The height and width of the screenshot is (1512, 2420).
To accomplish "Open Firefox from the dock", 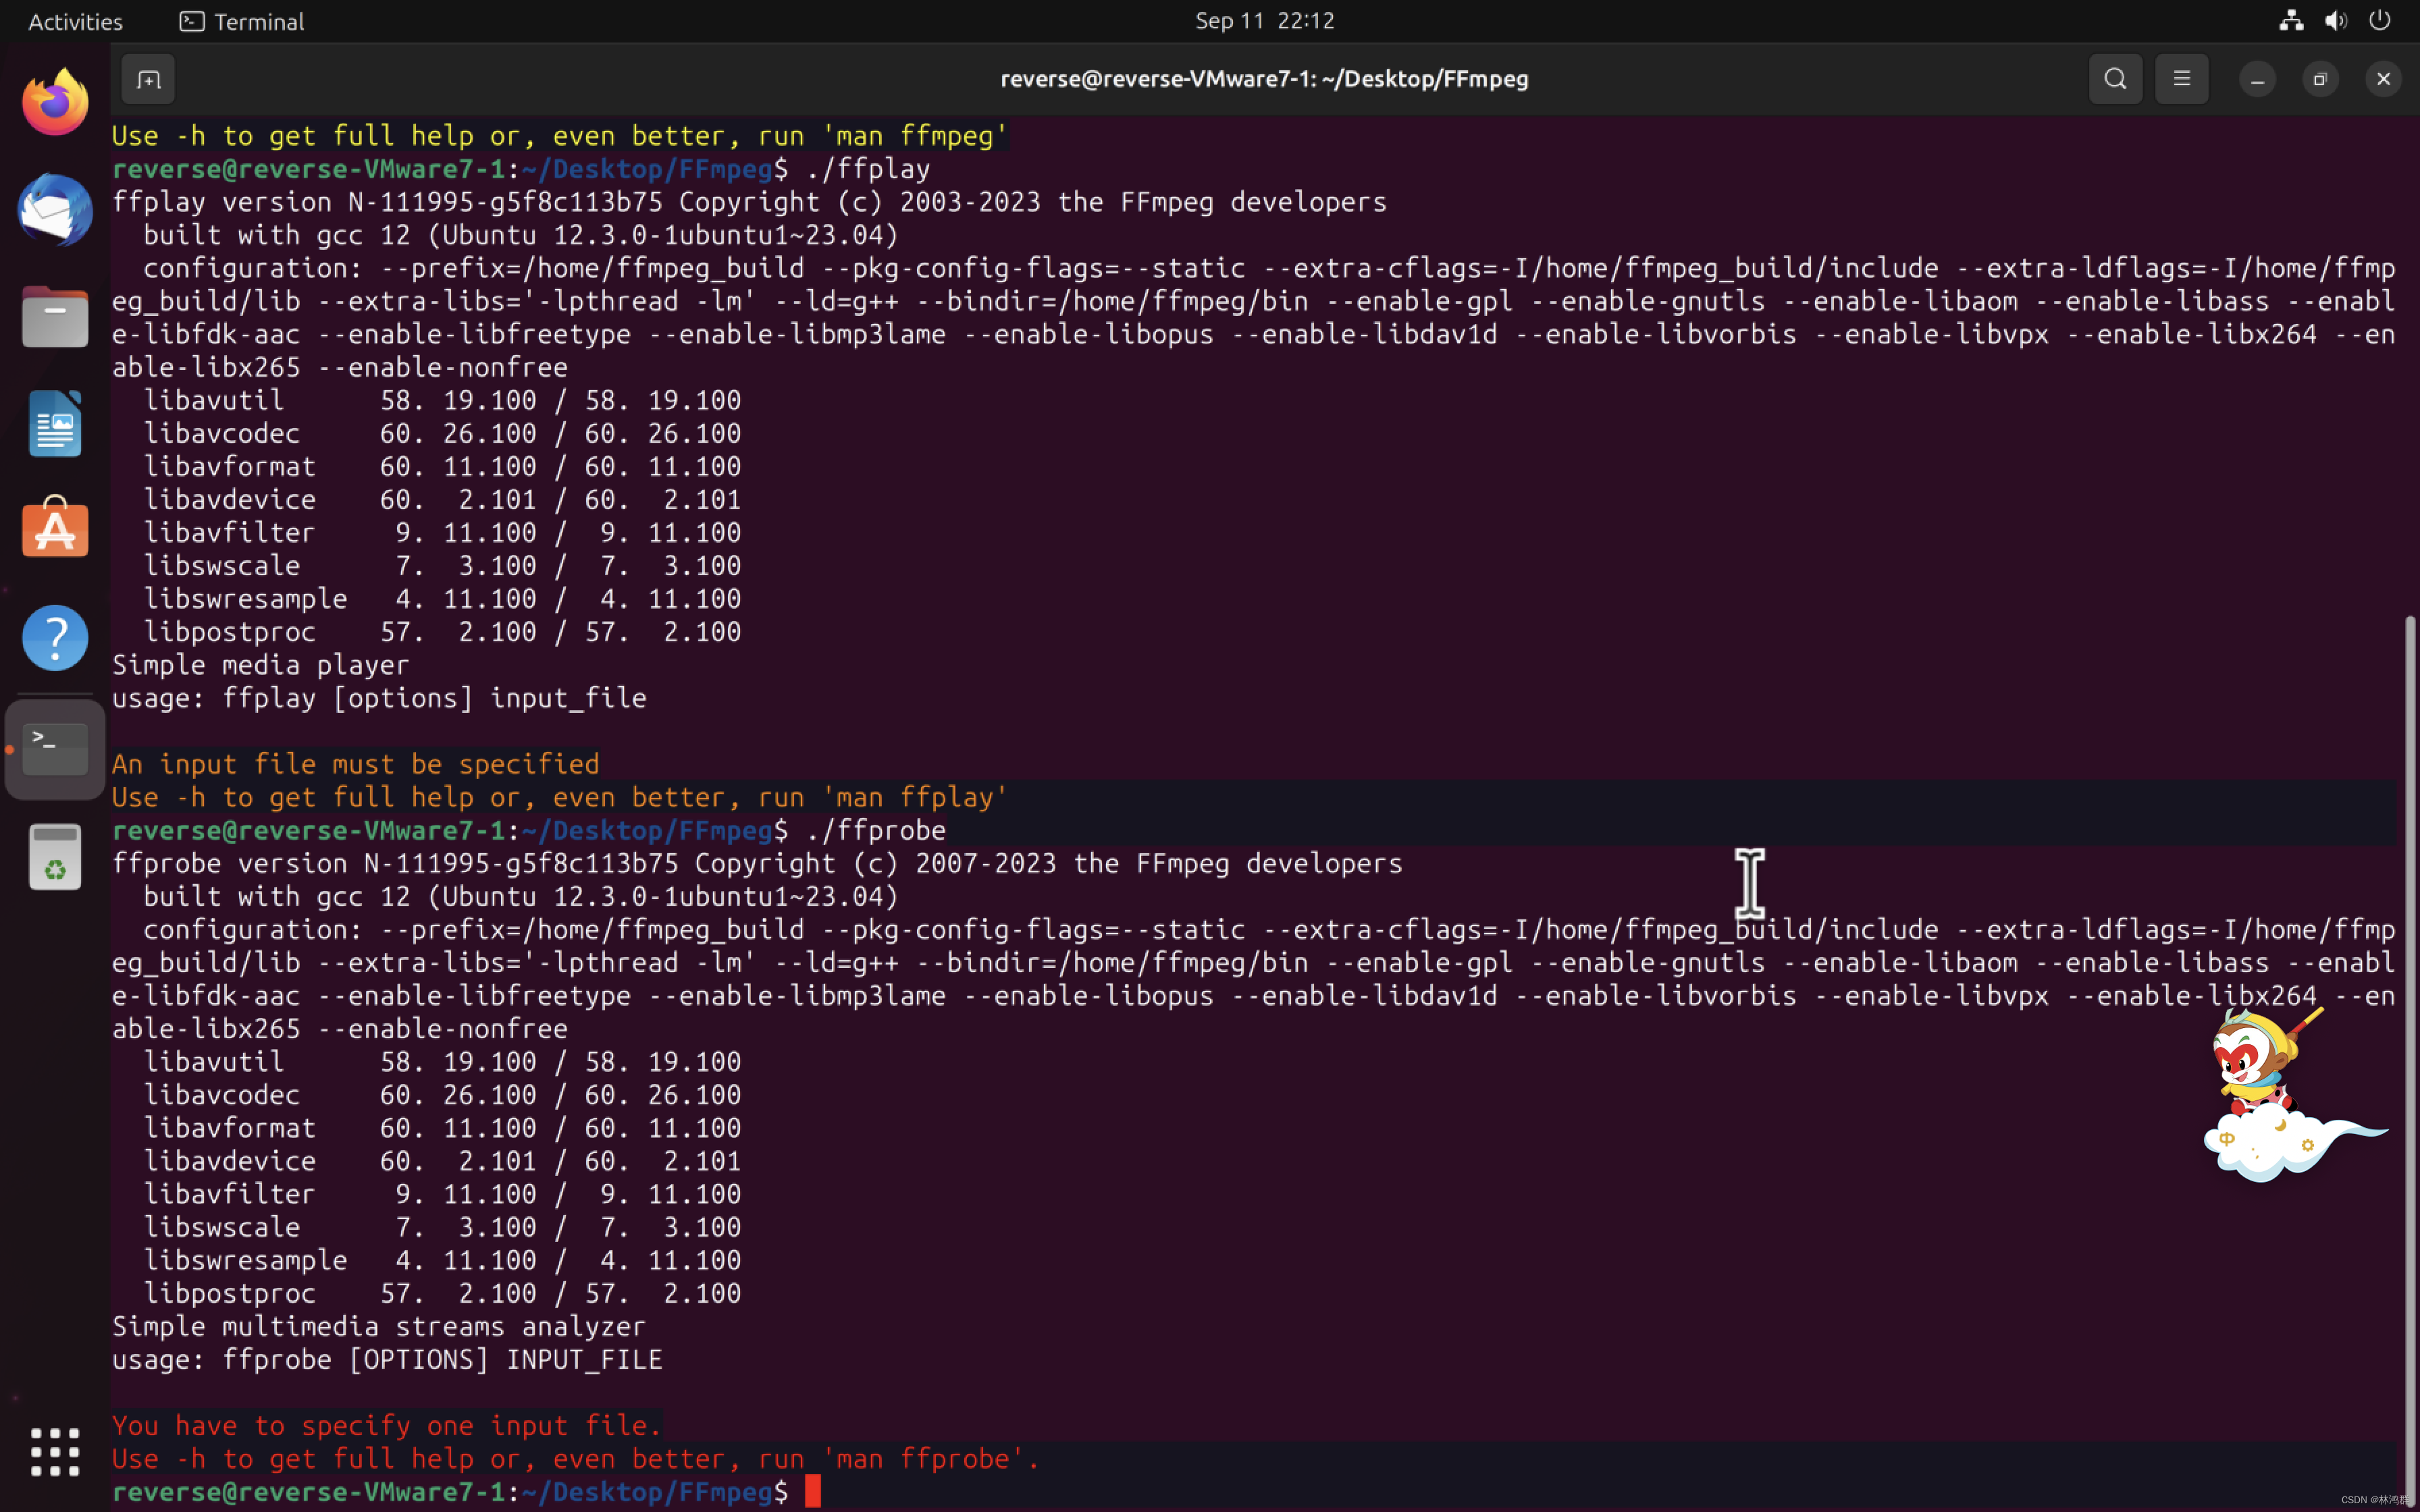I will 55,102.
